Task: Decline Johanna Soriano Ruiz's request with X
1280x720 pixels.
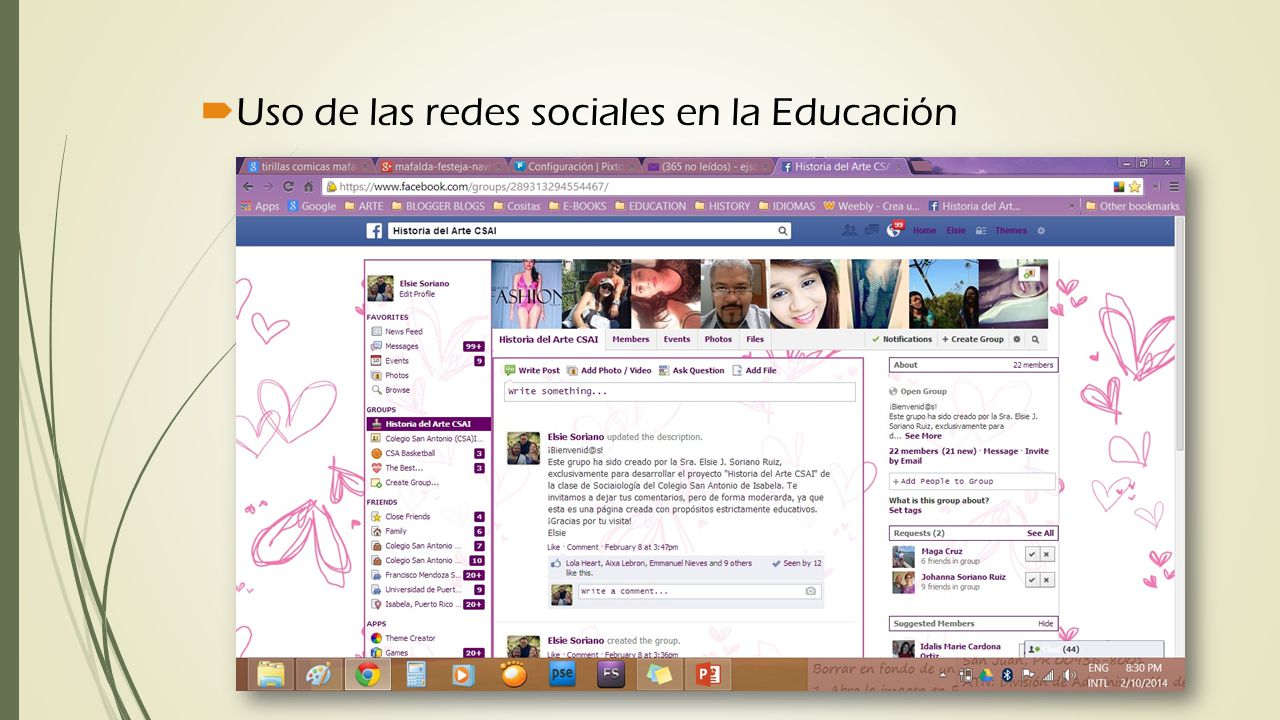Action: [x=1047, y=580]
